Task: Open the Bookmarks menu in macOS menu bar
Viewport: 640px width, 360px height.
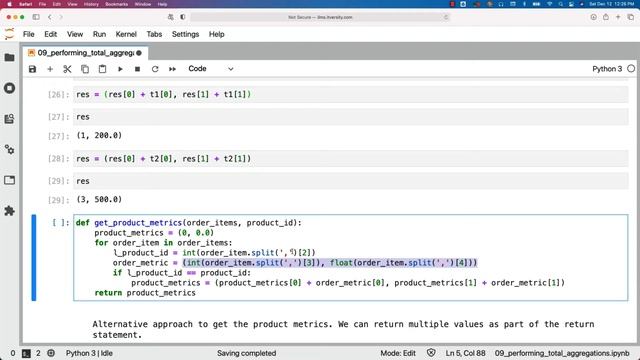Action: pos(116,4)
